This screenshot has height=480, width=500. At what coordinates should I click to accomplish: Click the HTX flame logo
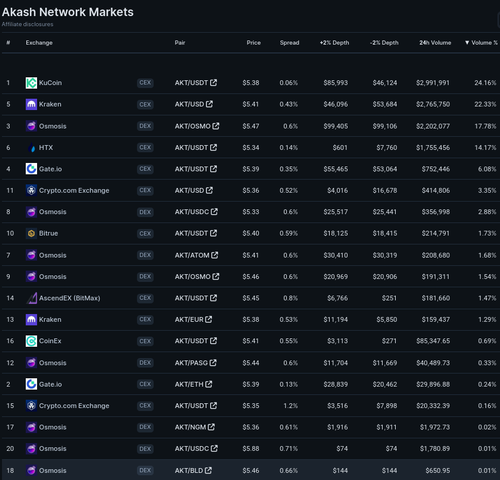click(31, 148)
